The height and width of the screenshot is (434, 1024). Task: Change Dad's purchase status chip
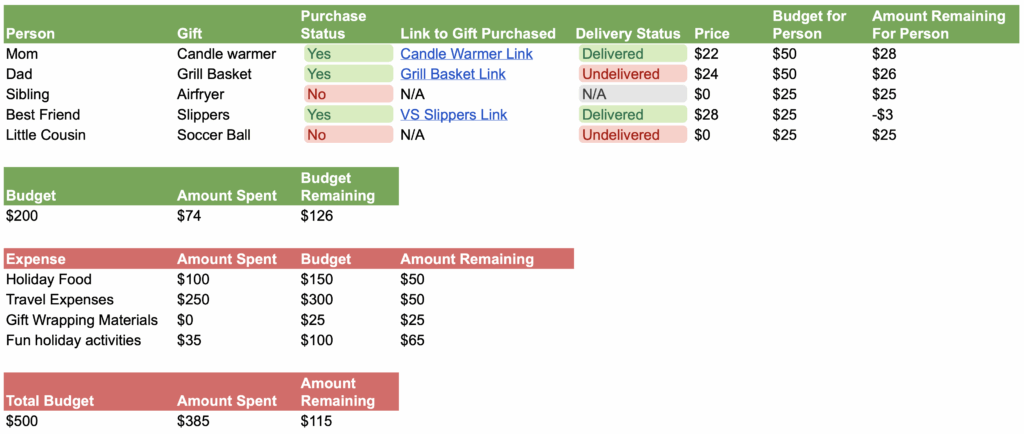347,74
